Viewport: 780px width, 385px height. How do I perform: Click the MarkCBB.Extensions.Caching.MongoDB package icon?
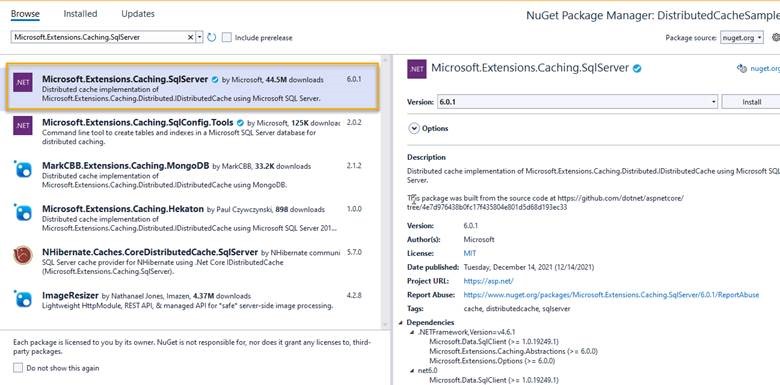click(23, 169)
